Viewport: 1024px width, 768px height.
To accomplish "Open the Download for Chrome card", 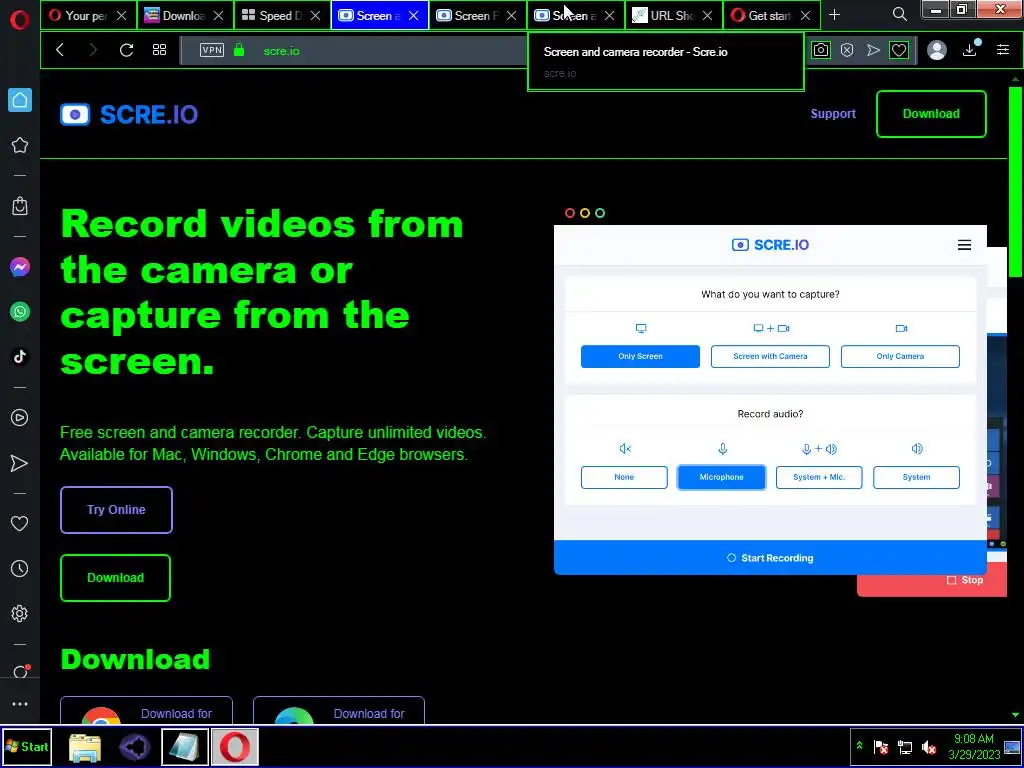I will point(146,710).
